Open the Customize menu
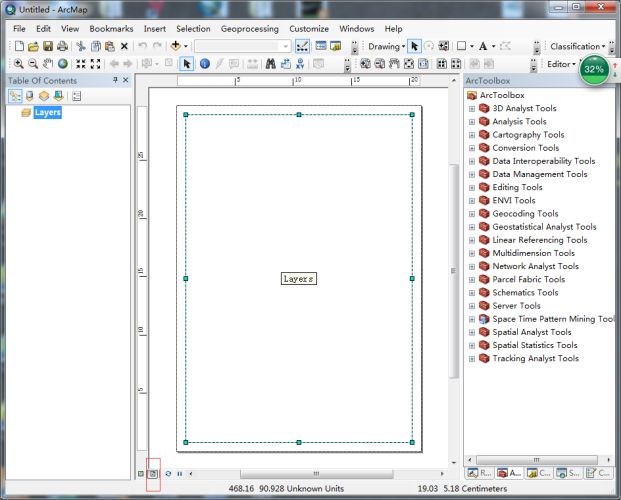 click(309, 29)
